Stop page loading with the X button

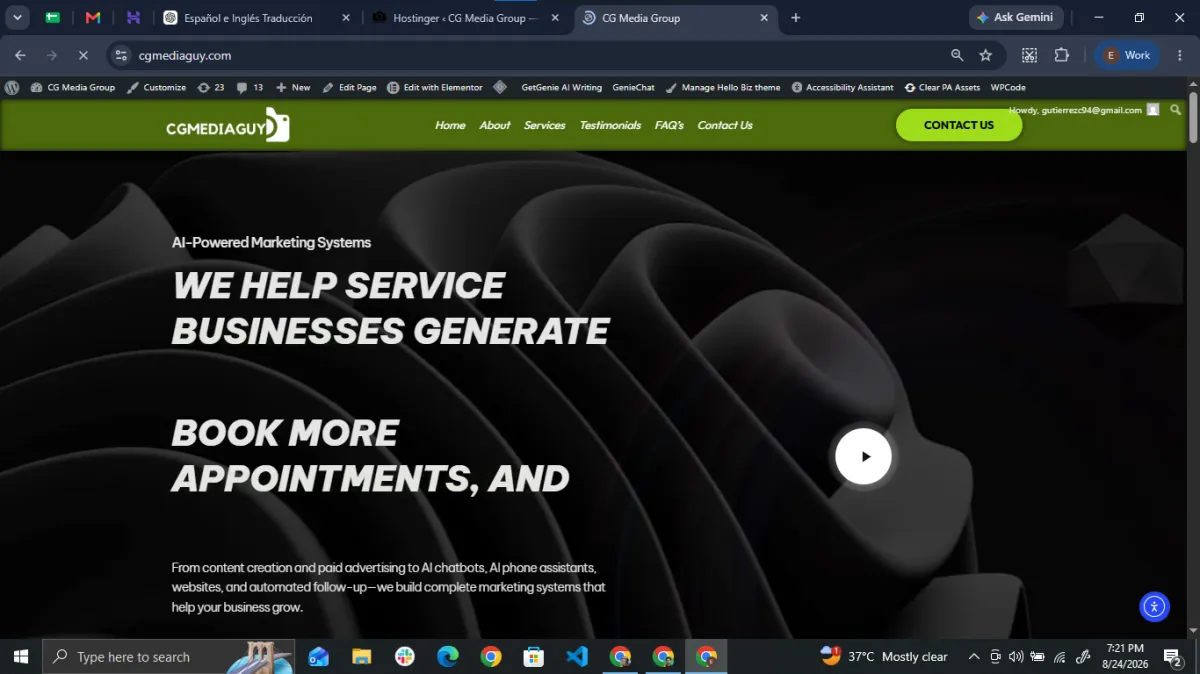pos(84,55)
